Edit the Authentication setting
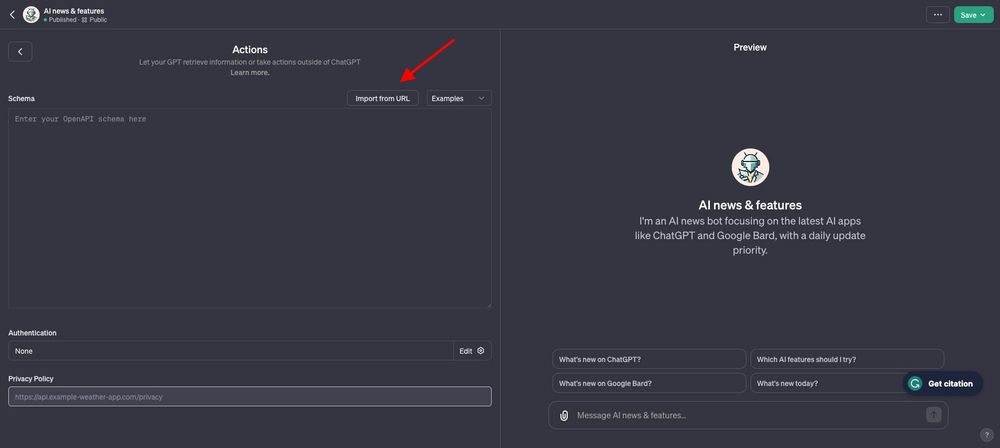This screenshot has width=1000, height=448. pyautogui.click(x=472, y=351)
